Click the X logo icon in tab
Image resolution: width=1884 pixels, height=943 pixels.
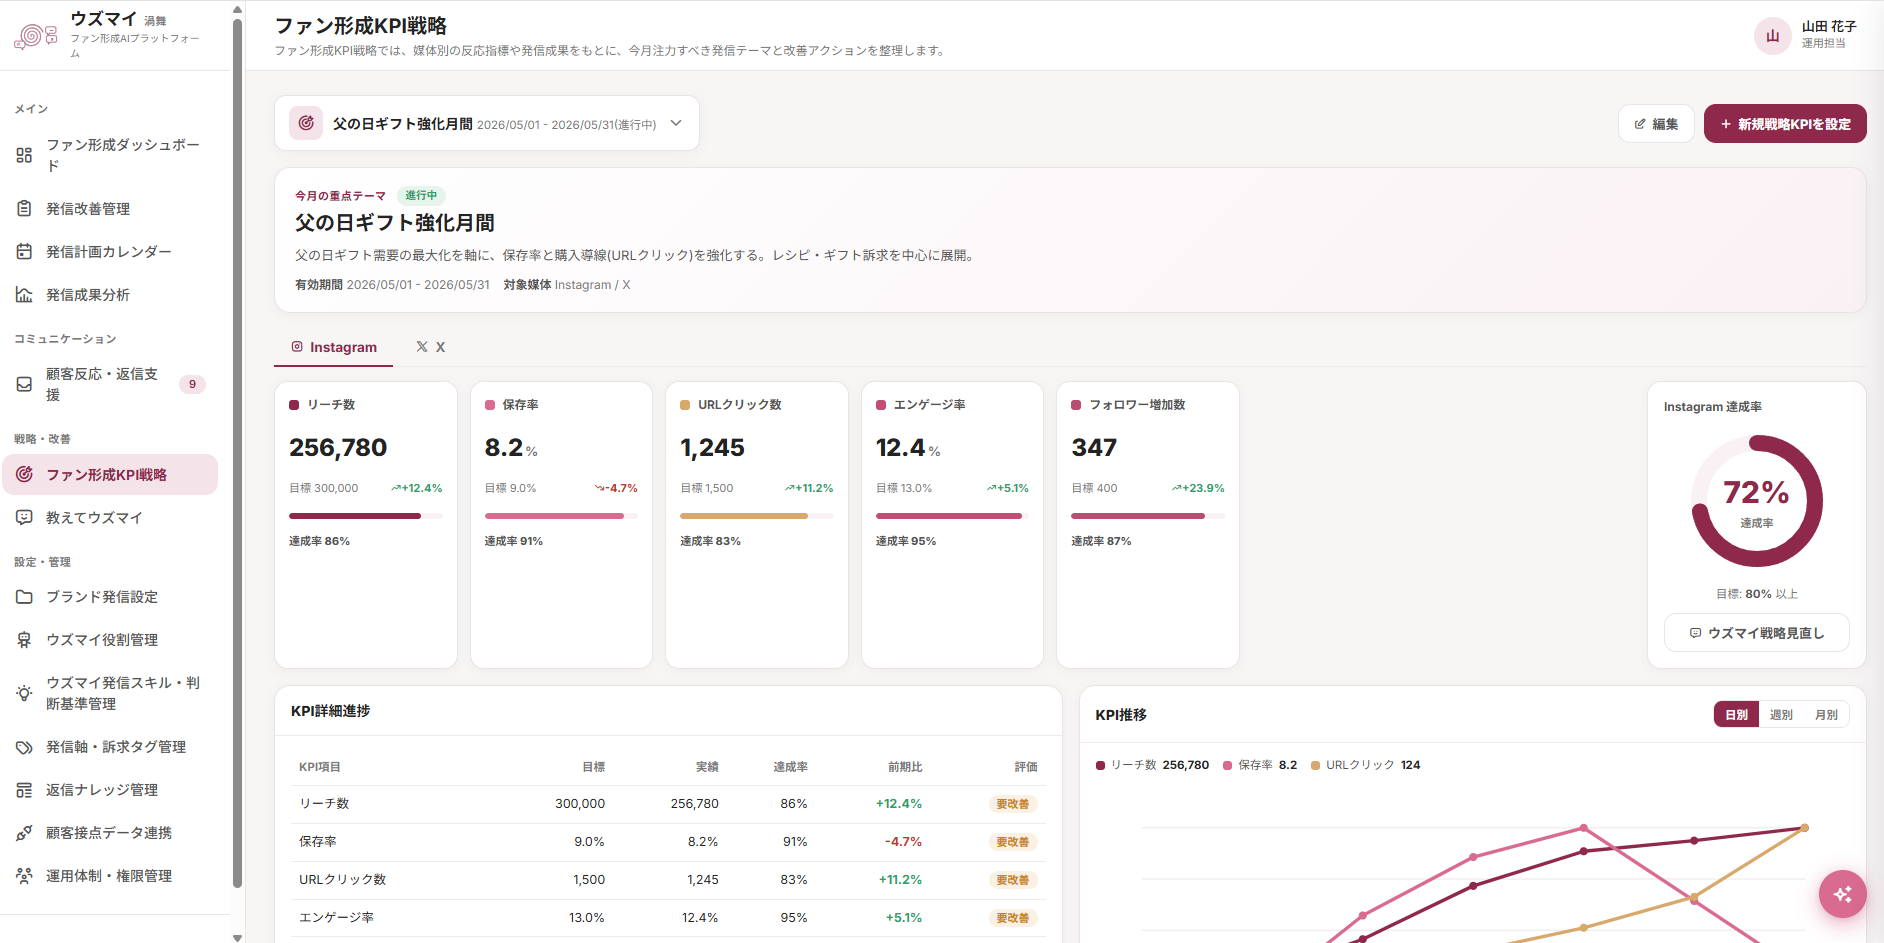coord(422,347)
